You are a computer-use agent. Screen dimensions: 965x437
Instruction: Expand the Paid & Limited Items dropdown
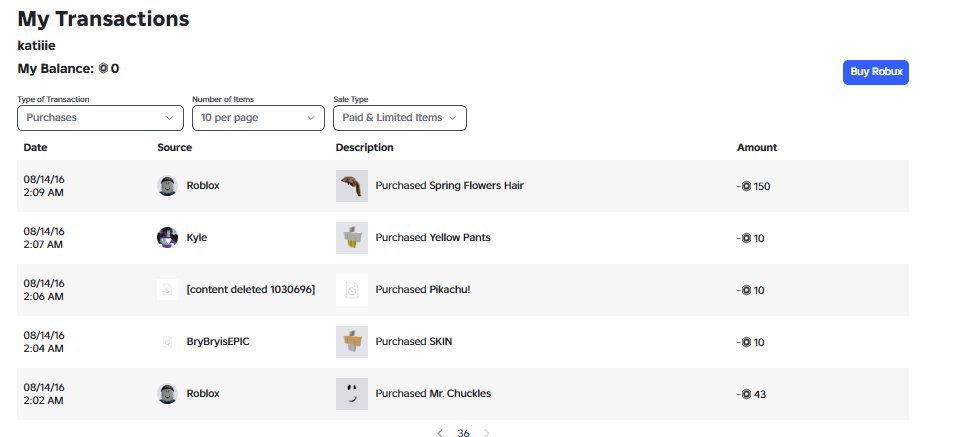click(400, 118)
